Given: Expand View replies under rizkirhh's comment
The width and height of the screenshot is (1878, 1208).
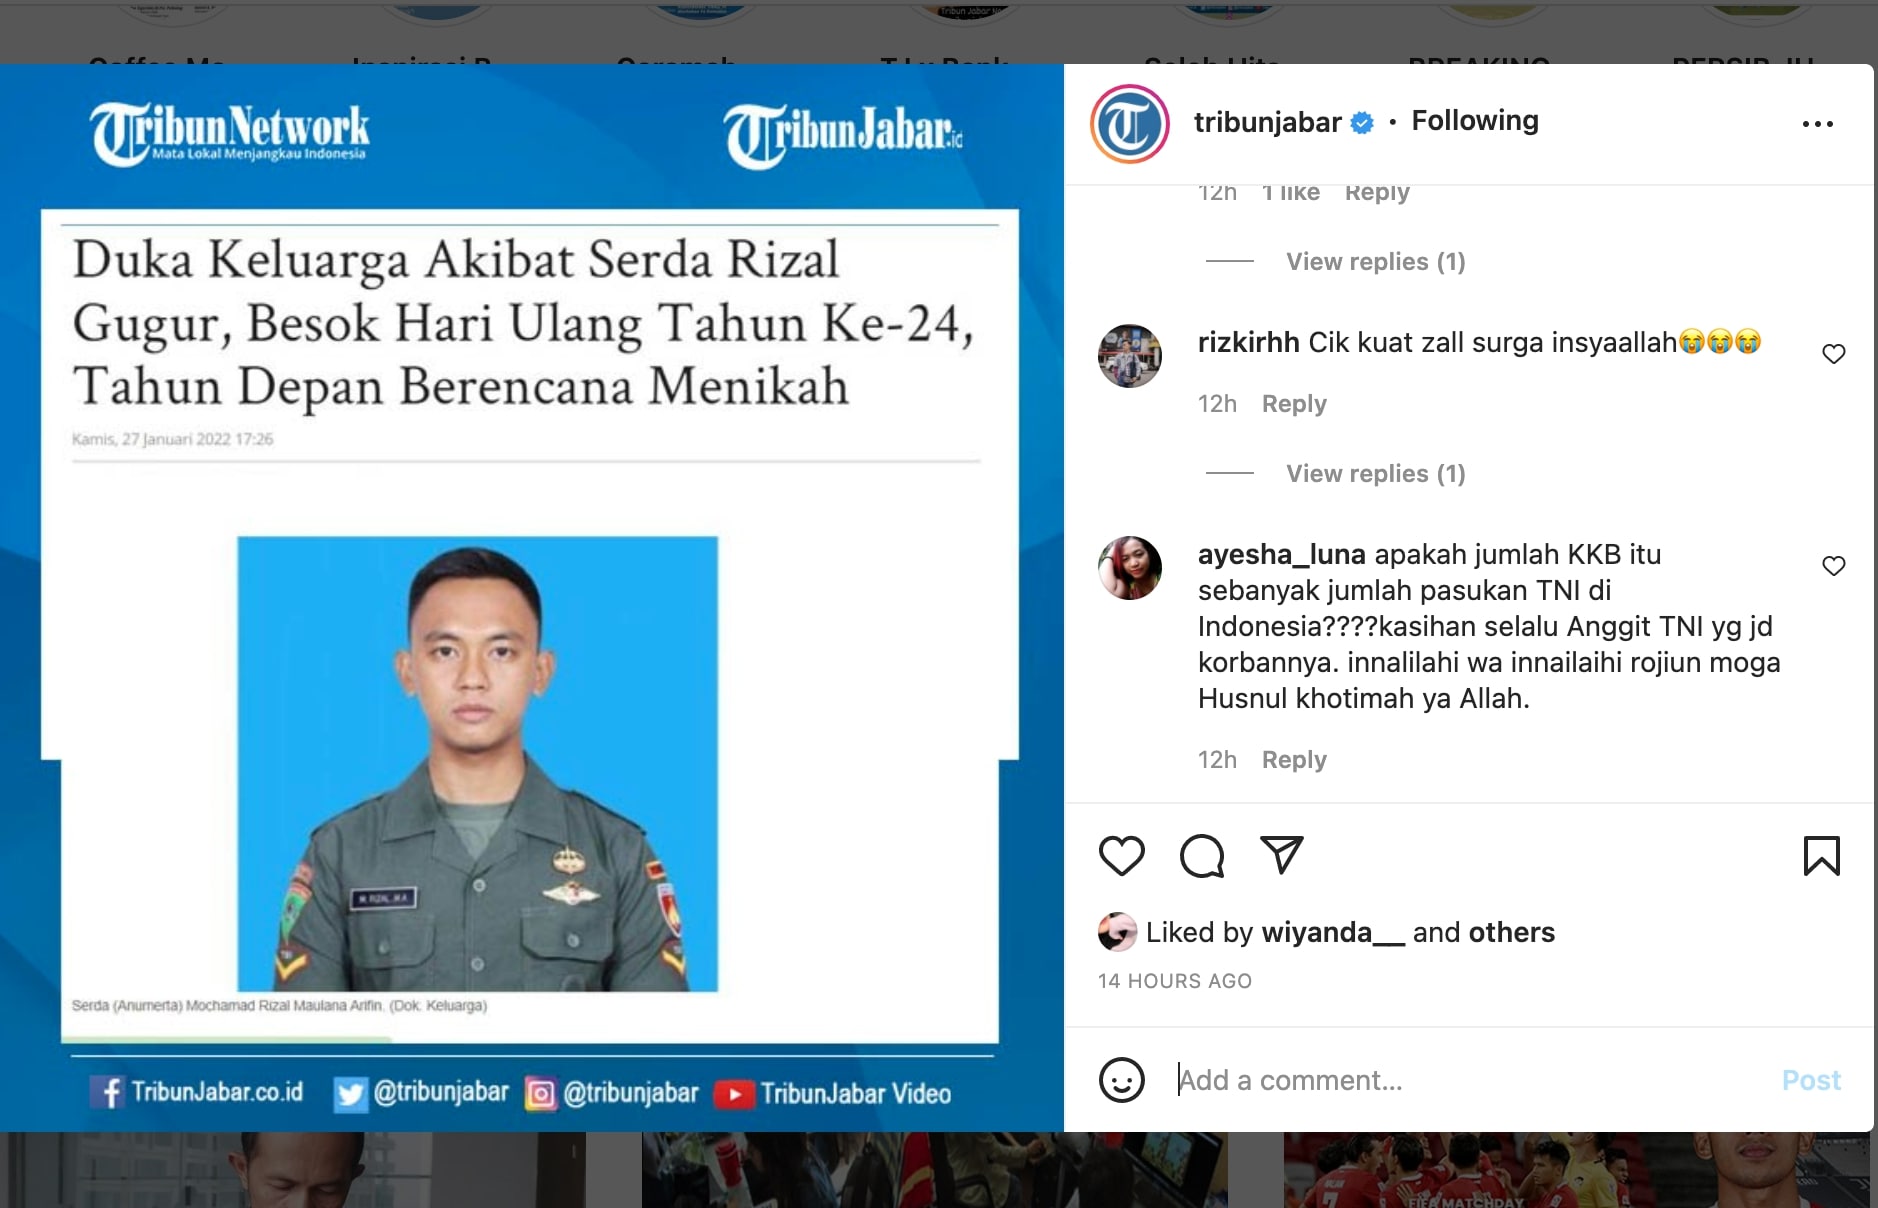Looking at the screenshot, I should pos(1375,473).
